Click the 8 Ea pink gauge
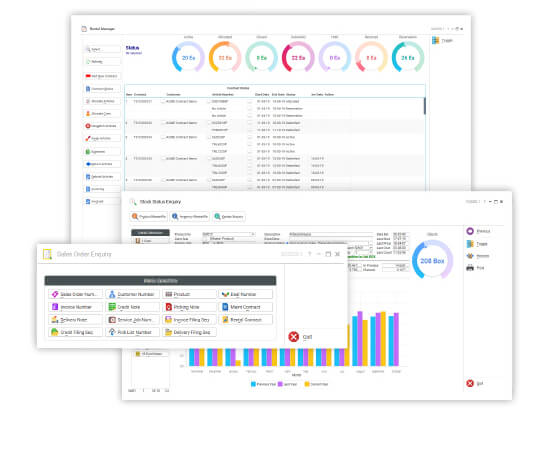 [371, 57]
